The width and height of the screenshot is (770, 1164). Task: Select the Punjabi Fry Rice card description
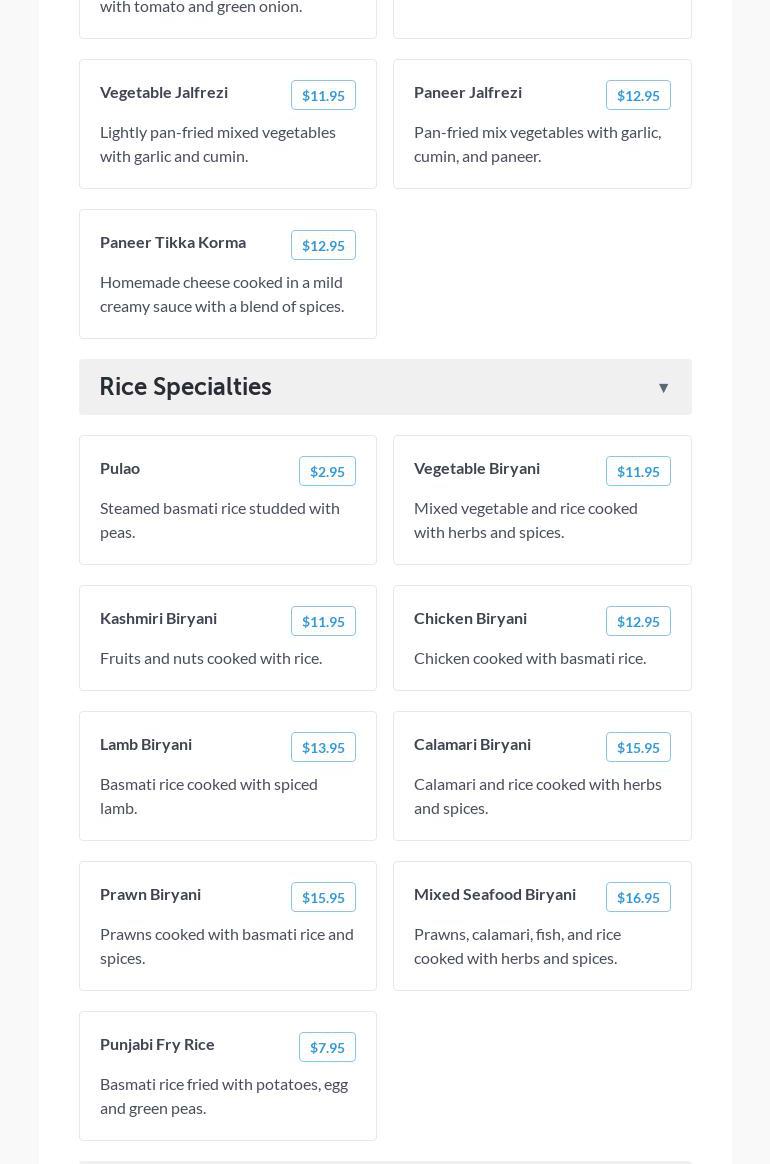click(224, 1096)
